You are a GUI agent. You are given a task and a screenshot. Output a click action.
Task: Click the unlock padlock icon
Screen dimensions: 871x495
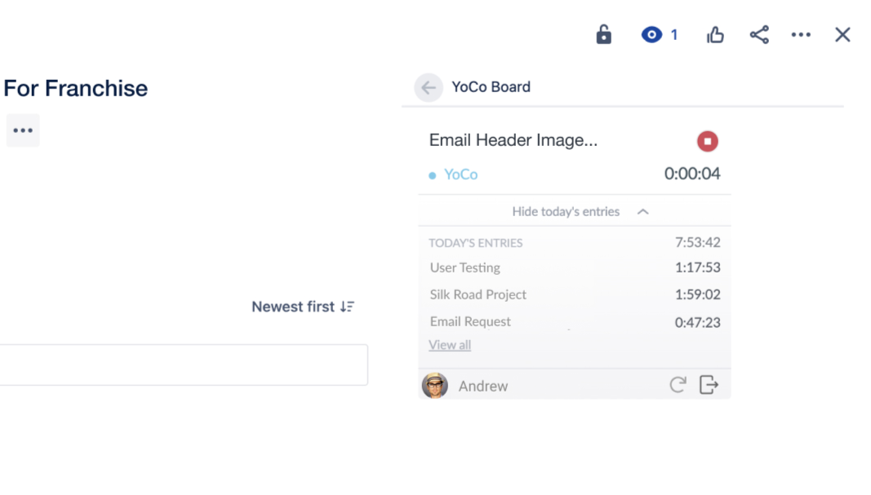(604, 34)
